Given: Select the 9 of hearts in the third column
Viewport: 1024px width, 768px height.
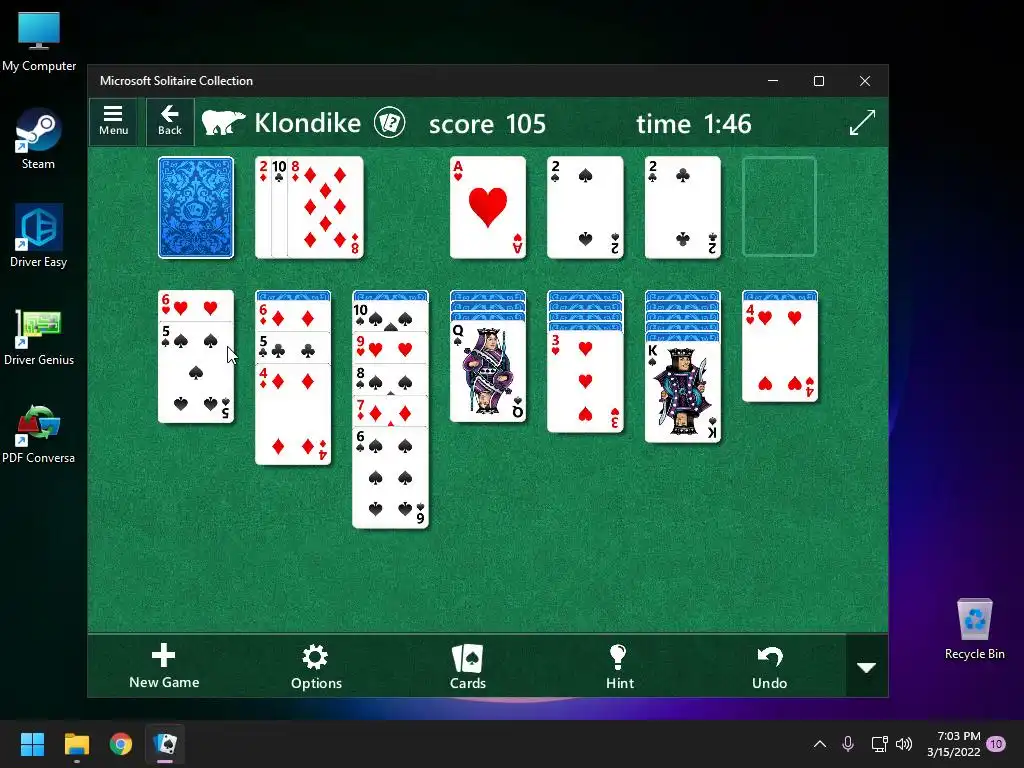Looking at the screenshot, I should click(391, 349).
